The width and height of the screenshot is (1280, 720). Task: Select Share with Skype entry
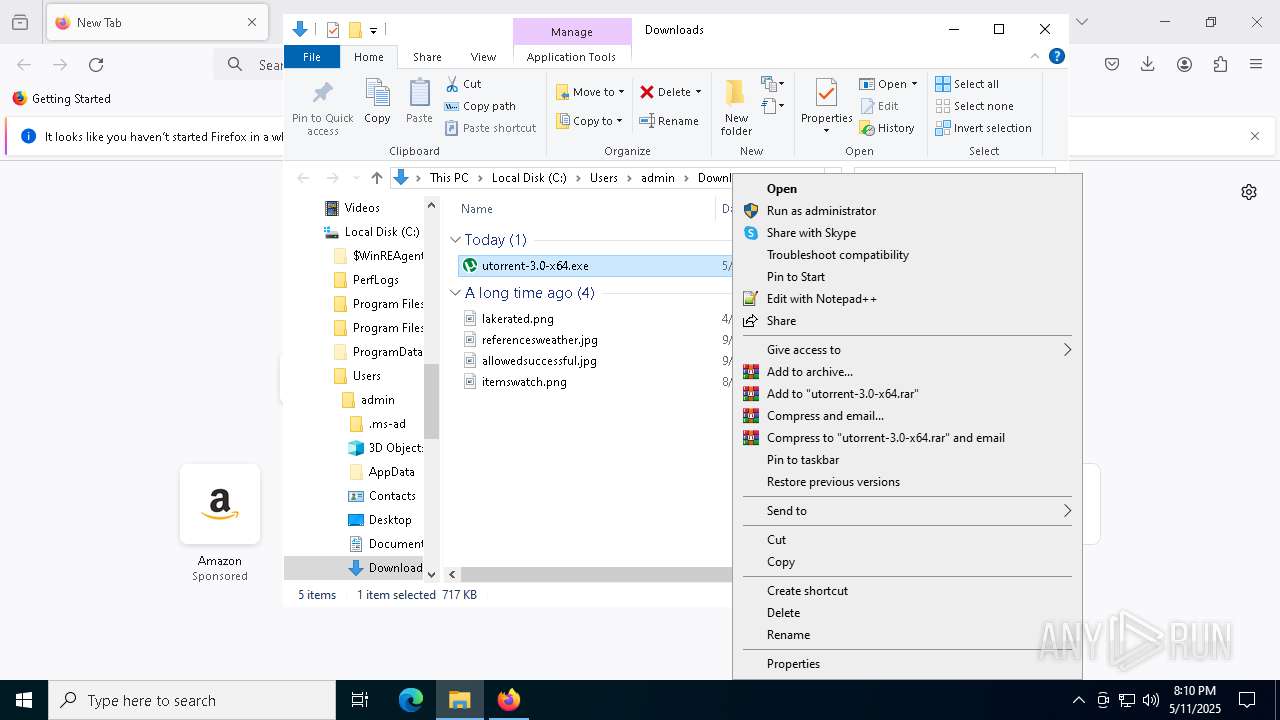pyautogui.click(x=907, y=233)
